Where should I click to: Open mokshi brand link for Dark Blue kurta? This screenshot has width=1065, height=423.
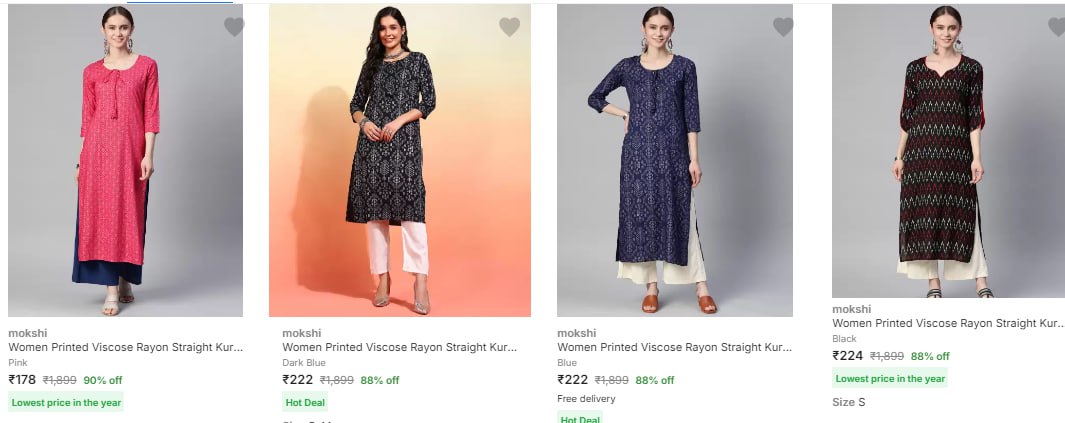point(302,333)
